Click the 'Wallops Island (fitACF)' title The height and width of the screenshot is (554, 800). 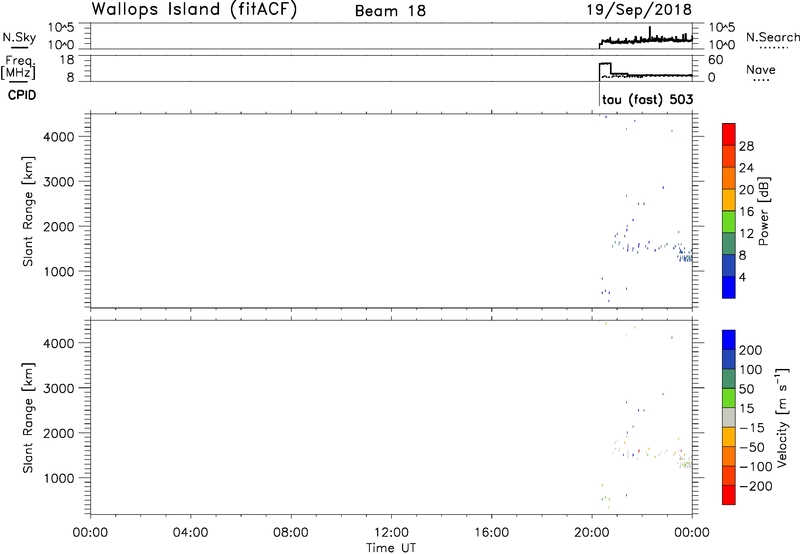pos(194,10)
